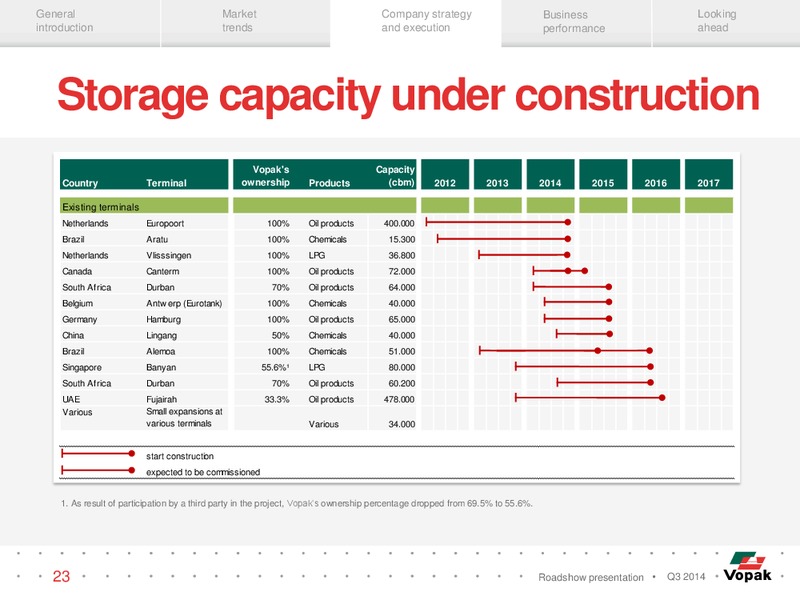Click the Canterm terminal cell
The height and width of the screenshot is (600, 800).
pos(162,271)
